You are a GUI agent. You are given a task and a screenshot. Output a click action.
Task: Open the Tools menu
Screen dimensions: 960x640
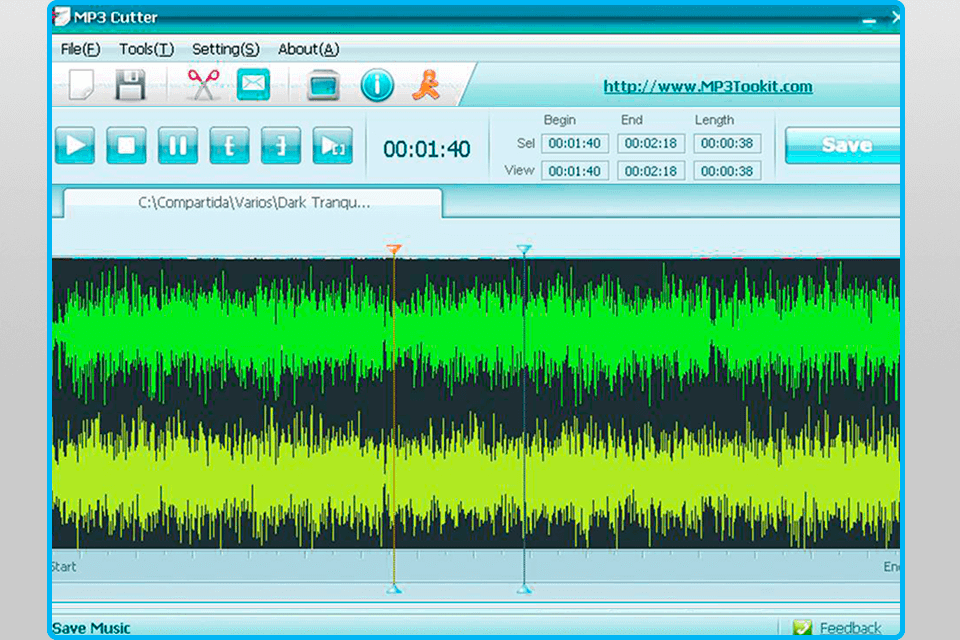[x=146, y=49]
